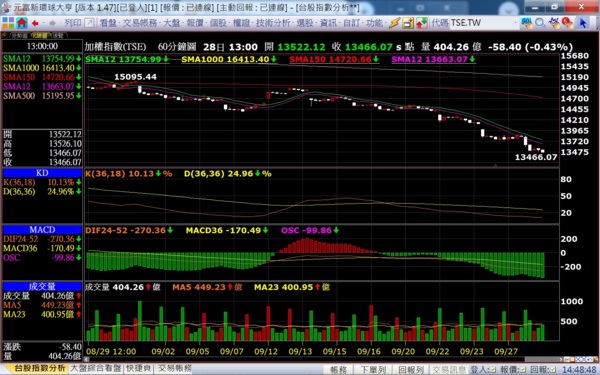Click the 下單列 button
This screenshot has width=600, height=375.
coord(373,370)
